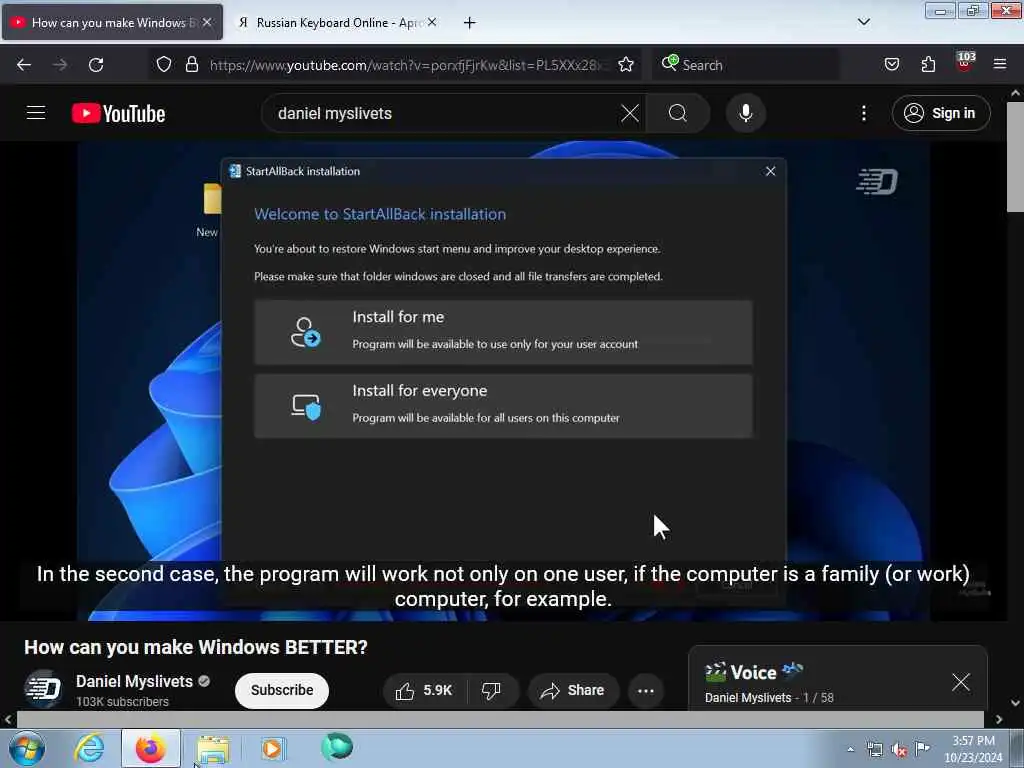Focus the Firefox Search box
The width and height of the screenshot is (1024, 768).
pos(746,65)
